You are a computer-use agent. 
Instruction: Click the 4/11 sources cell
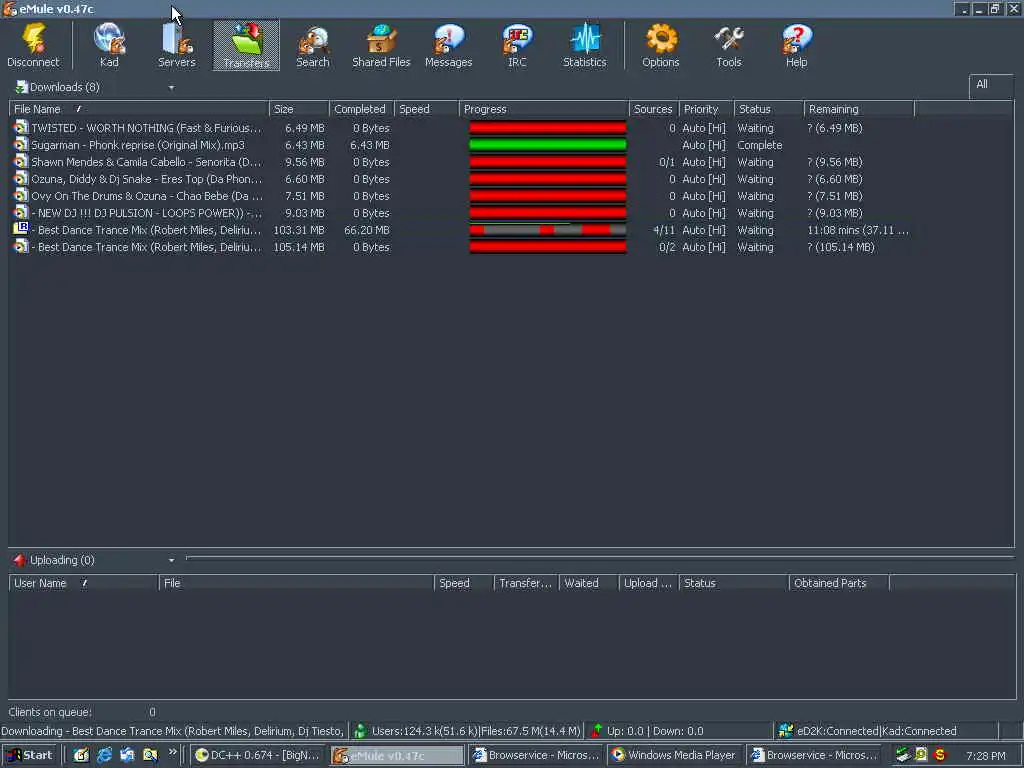[x=664, y=230]
